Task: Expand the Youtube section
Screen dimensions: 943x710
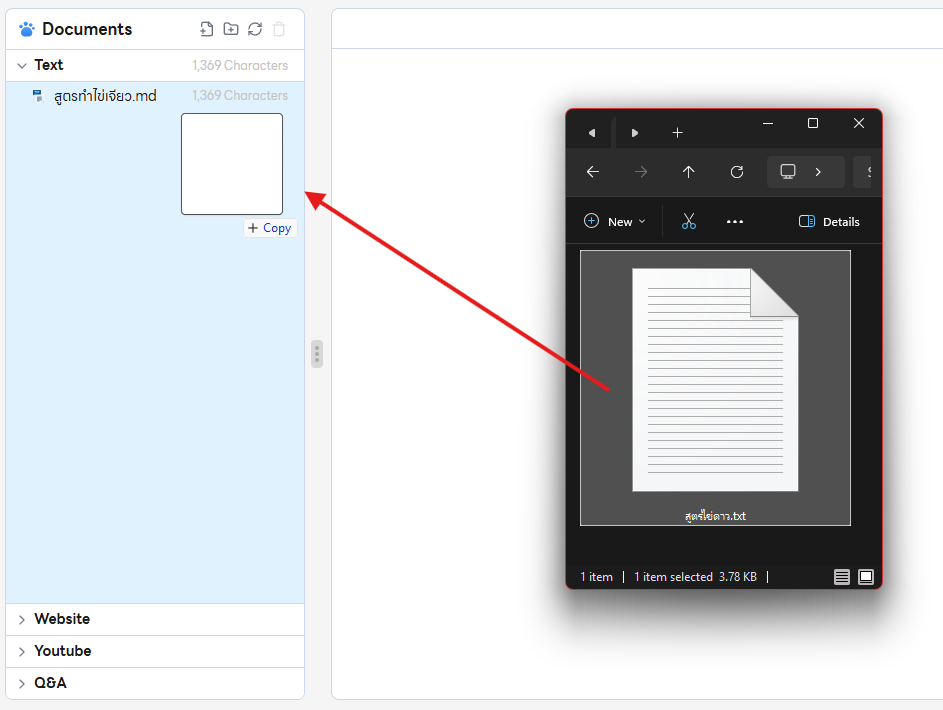Action: [22, 651]
